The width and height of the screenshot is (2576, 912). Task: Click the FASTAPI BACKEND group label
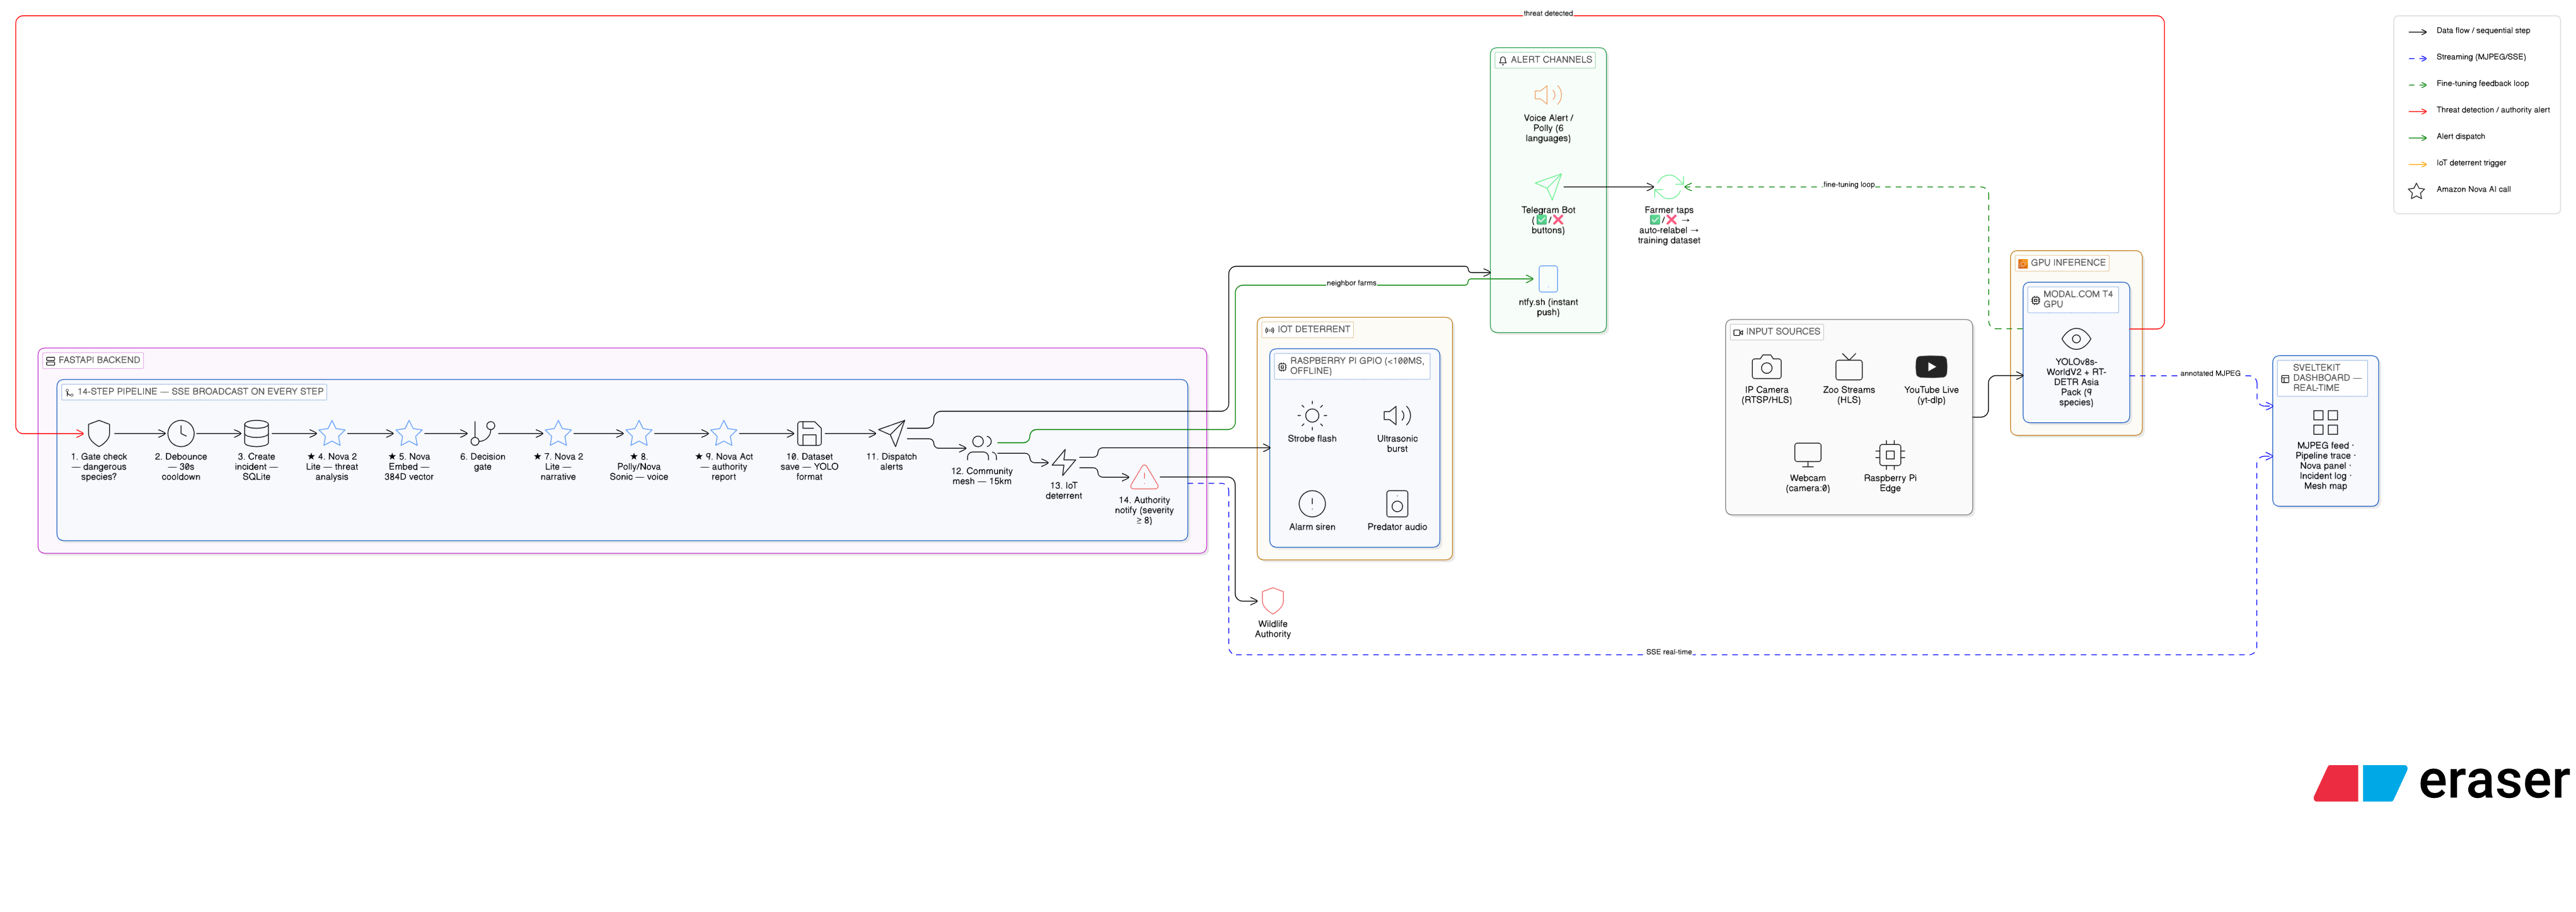[x=93, y=360]
